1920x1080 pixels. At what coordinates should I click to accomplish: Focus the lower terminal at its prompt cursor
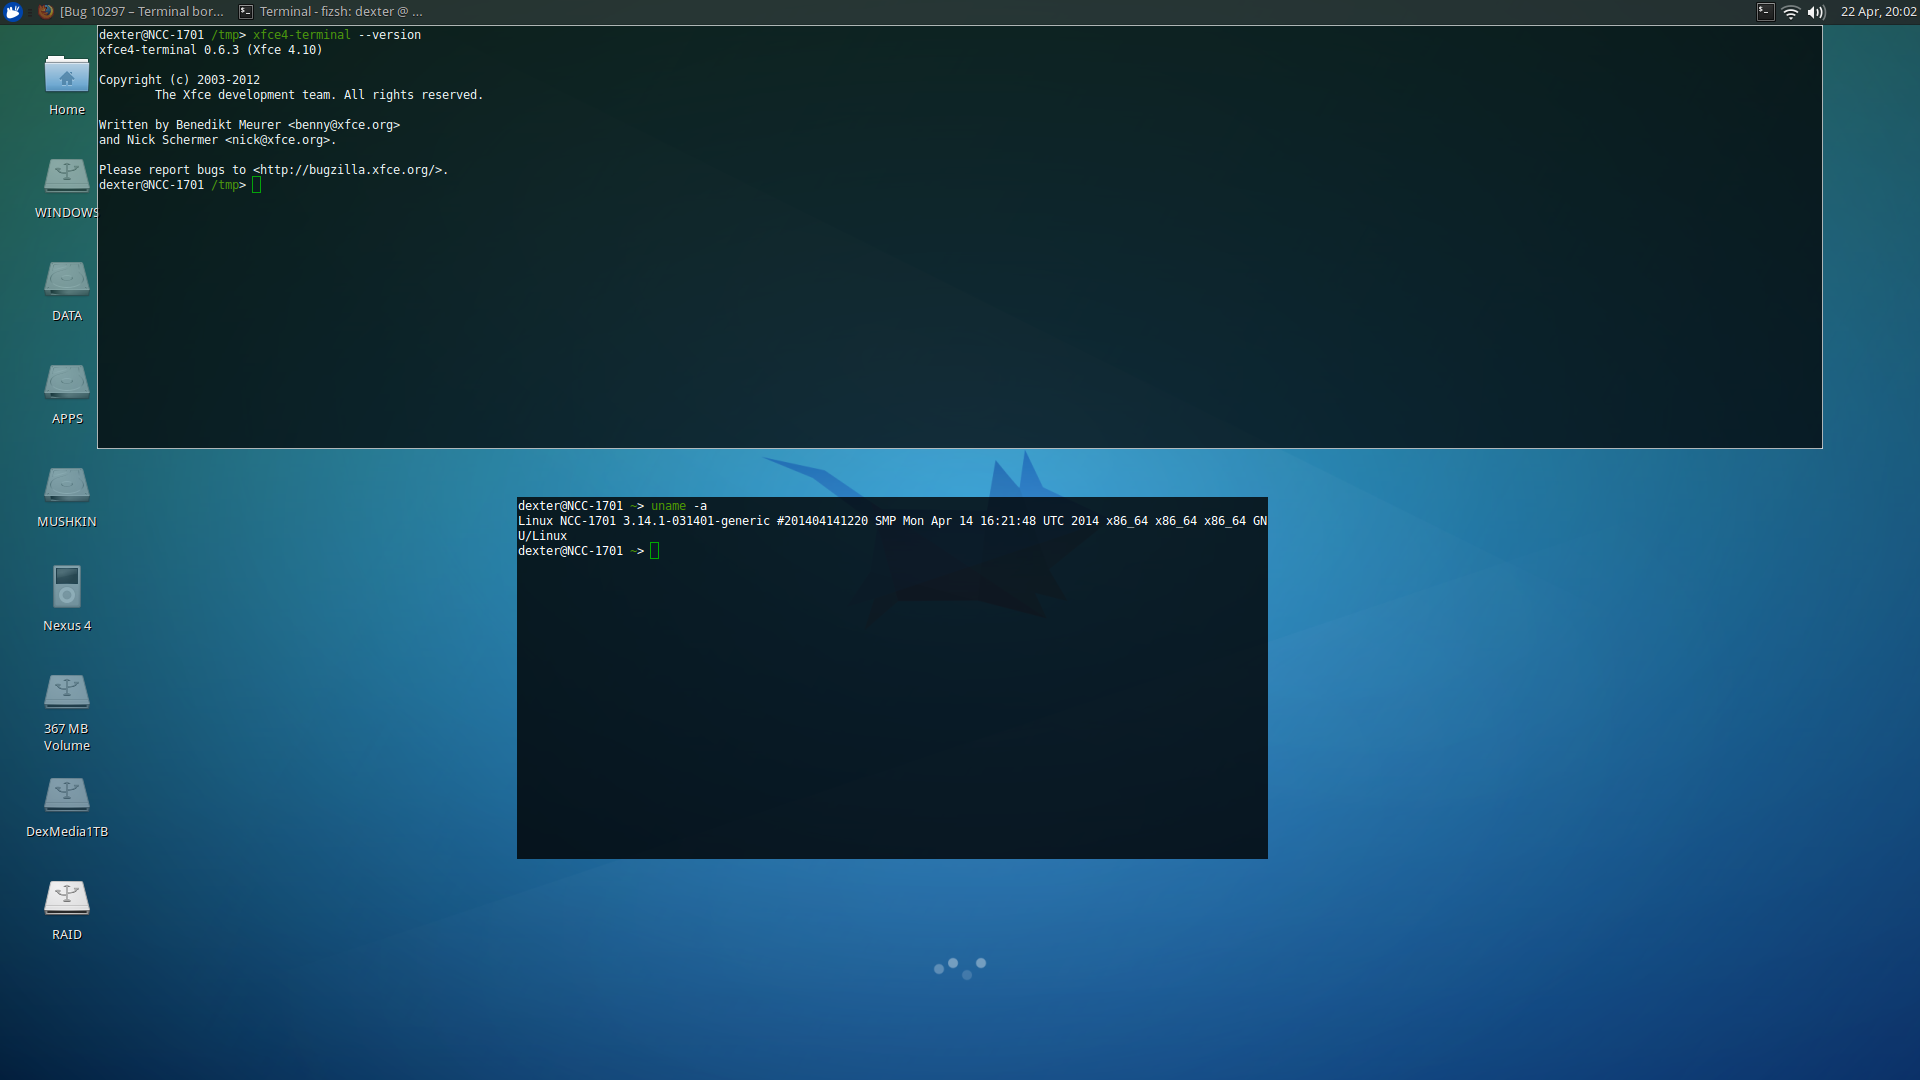(655, 551)
